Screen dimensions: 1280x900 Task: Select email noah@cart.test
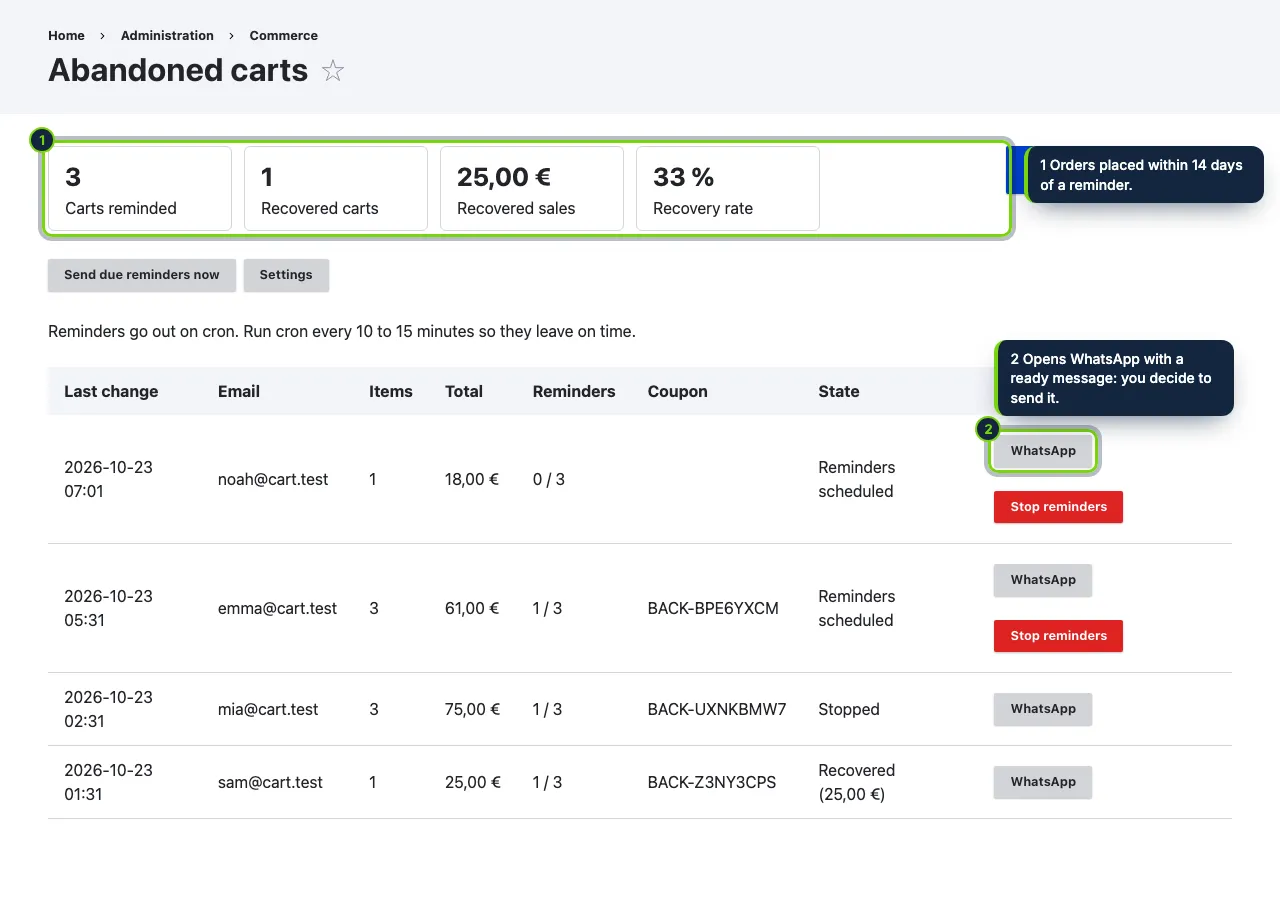(x=273, y=479)
